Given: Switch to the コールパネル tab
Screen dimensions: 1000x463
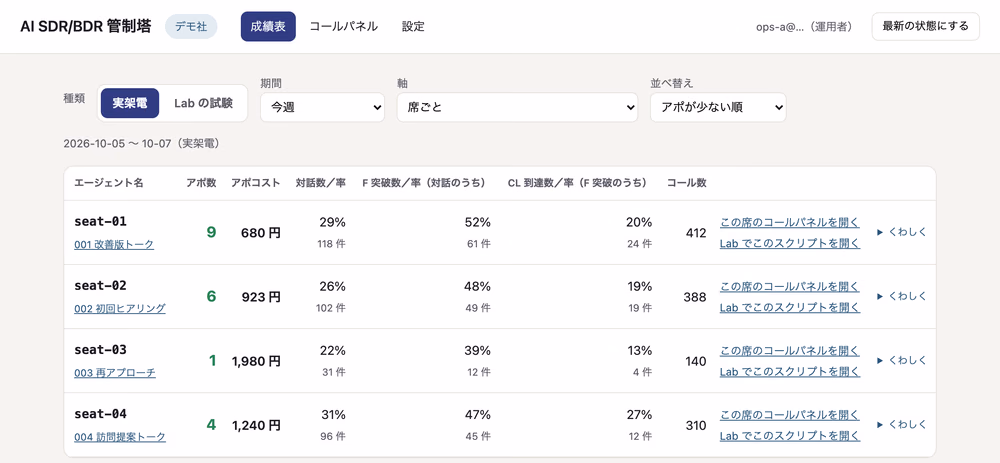Looking at the screenshot, I should 344,27.
